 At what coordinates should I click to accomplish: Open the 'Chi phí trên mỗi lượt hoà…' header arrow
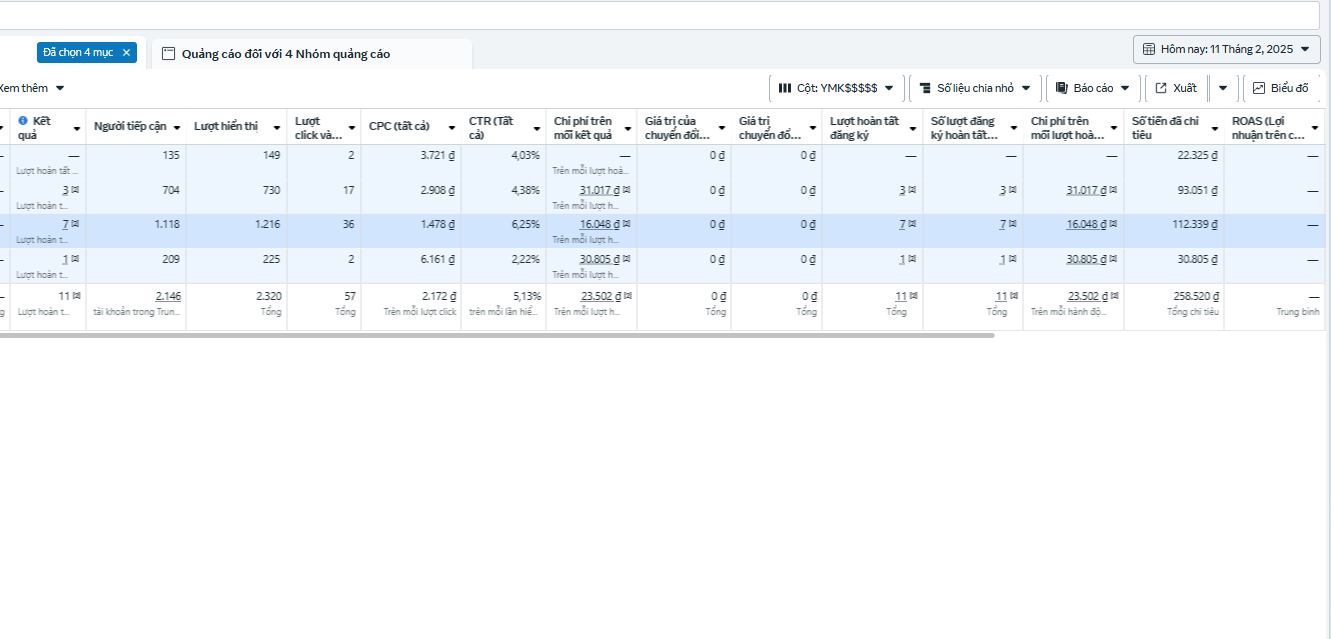click(x=1114, y=128)
